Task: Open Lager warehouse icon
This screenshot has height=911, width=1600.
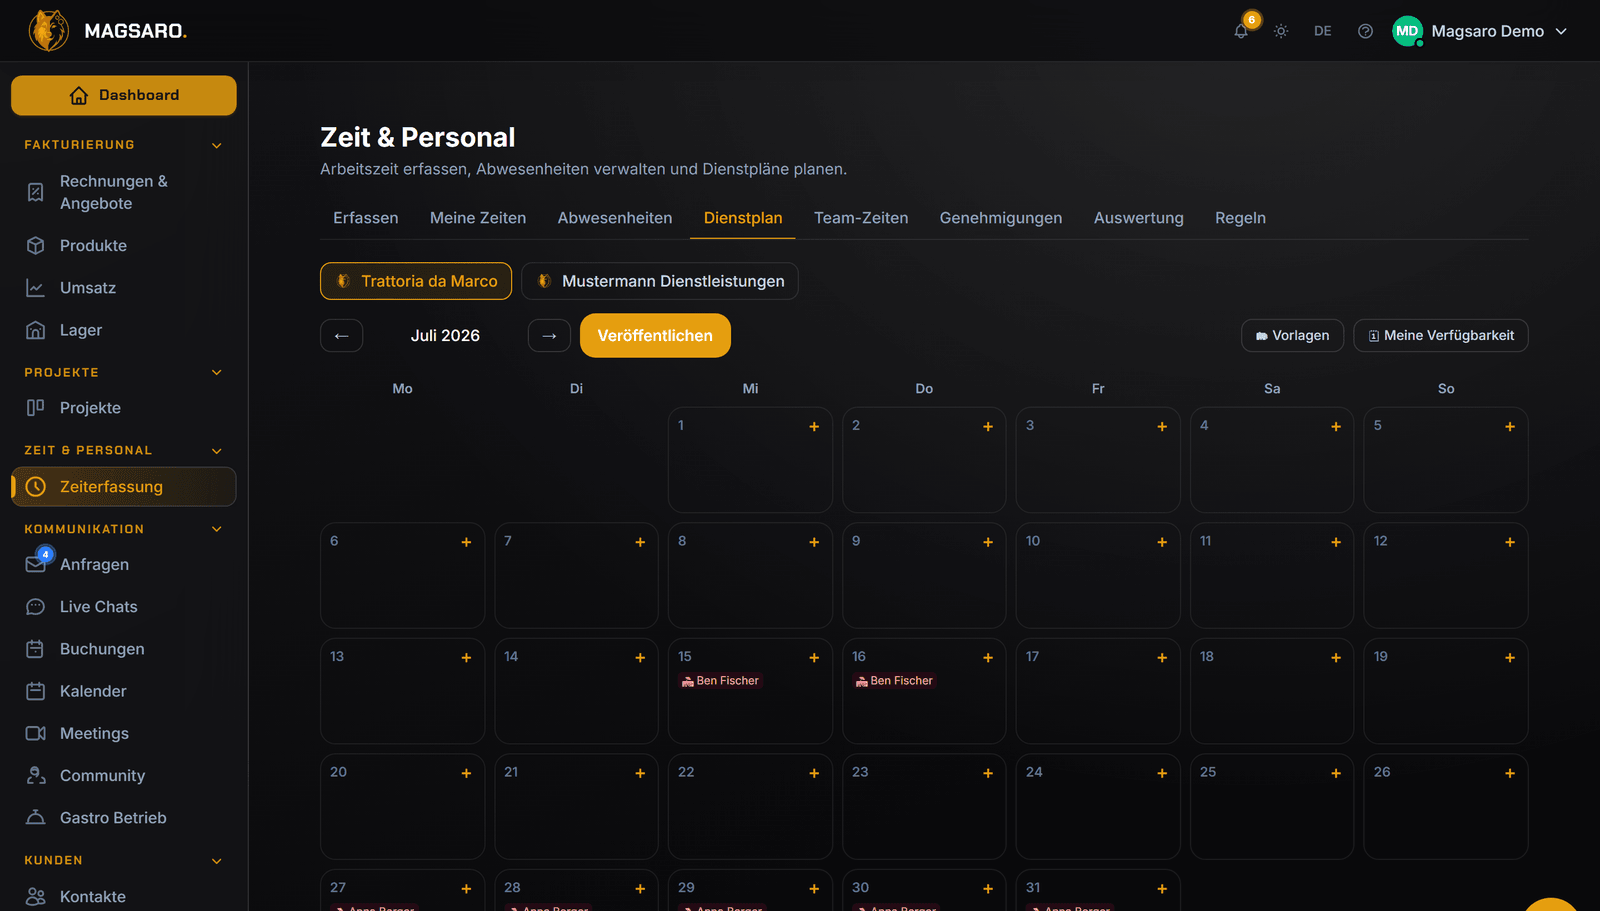Action: [35, 330]
